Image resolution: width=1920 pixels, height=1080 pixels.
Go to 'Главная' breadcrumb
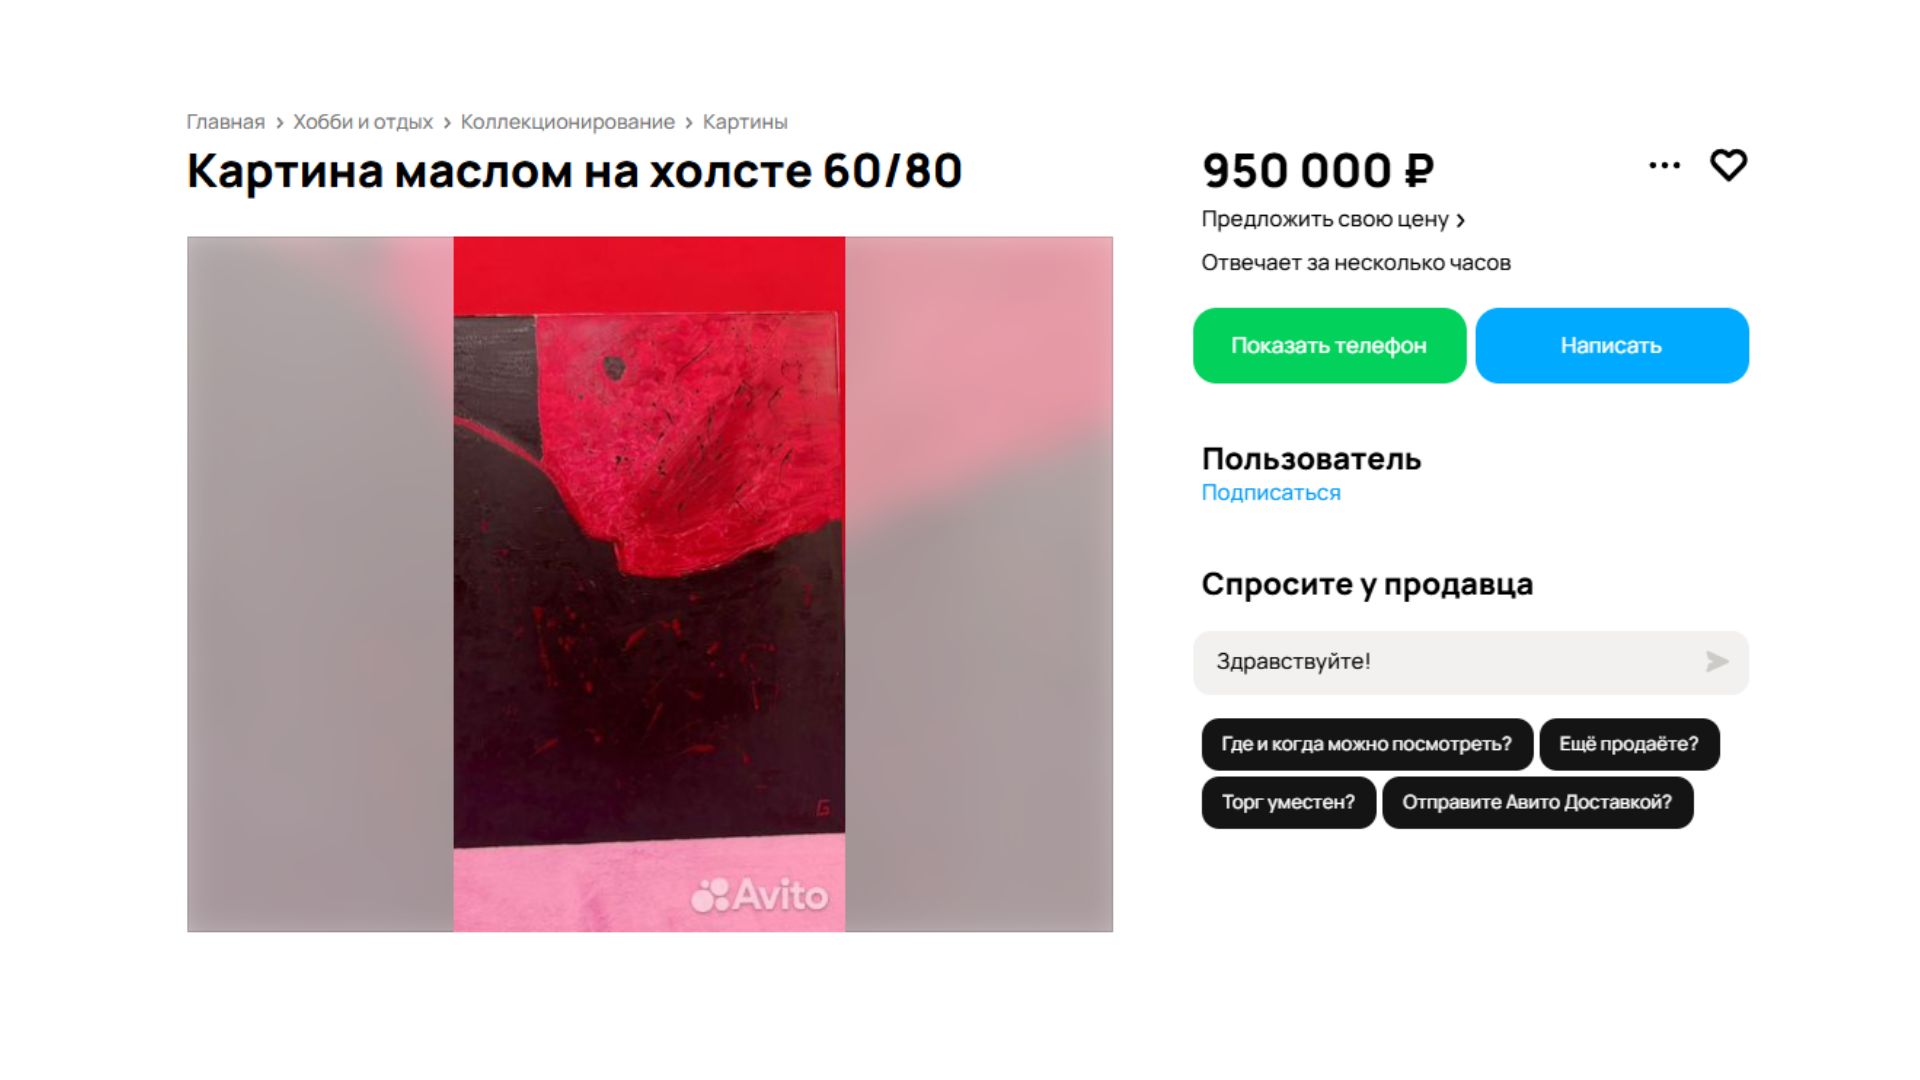(x=225, y=122)
